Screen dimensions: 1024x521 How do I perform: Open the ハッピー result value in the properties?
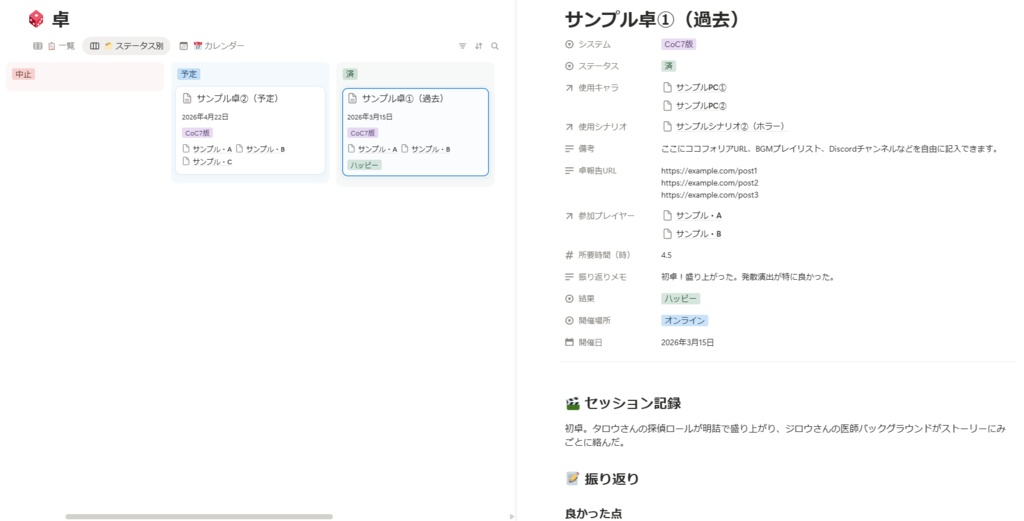pos(680,298)
